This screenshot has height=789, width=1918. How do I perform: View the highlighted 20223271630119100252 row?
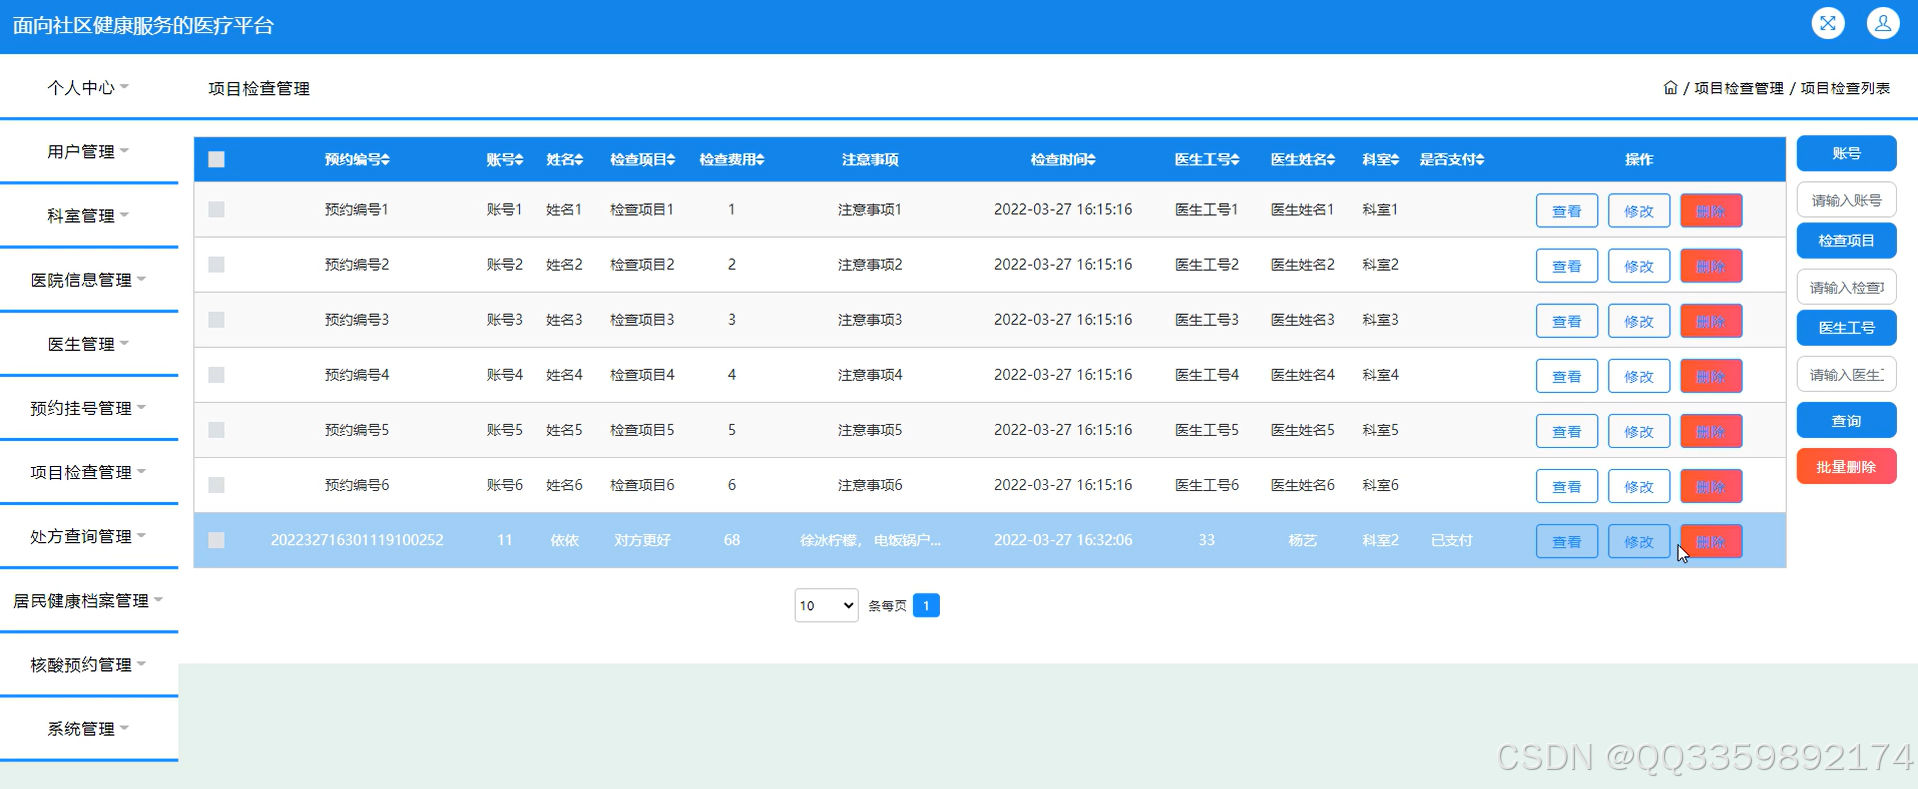1566,541
